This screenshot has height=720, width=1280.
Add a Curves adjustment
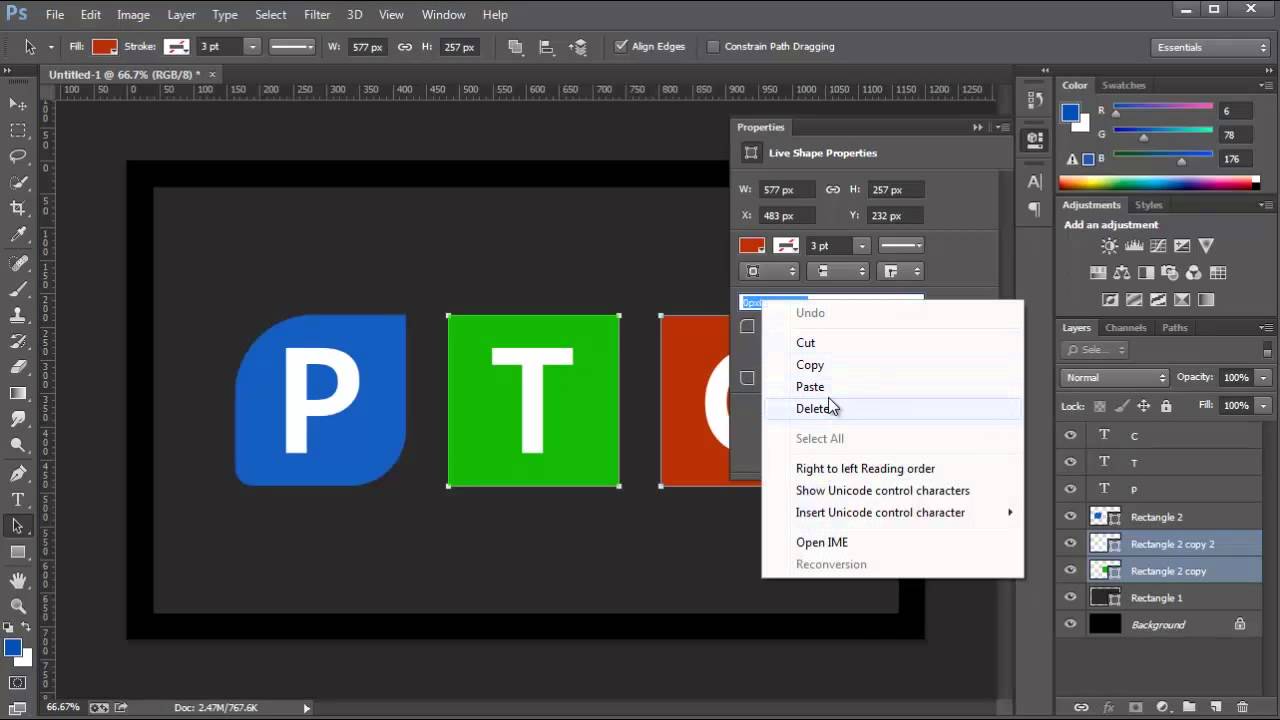click(x=1158, y=246)
